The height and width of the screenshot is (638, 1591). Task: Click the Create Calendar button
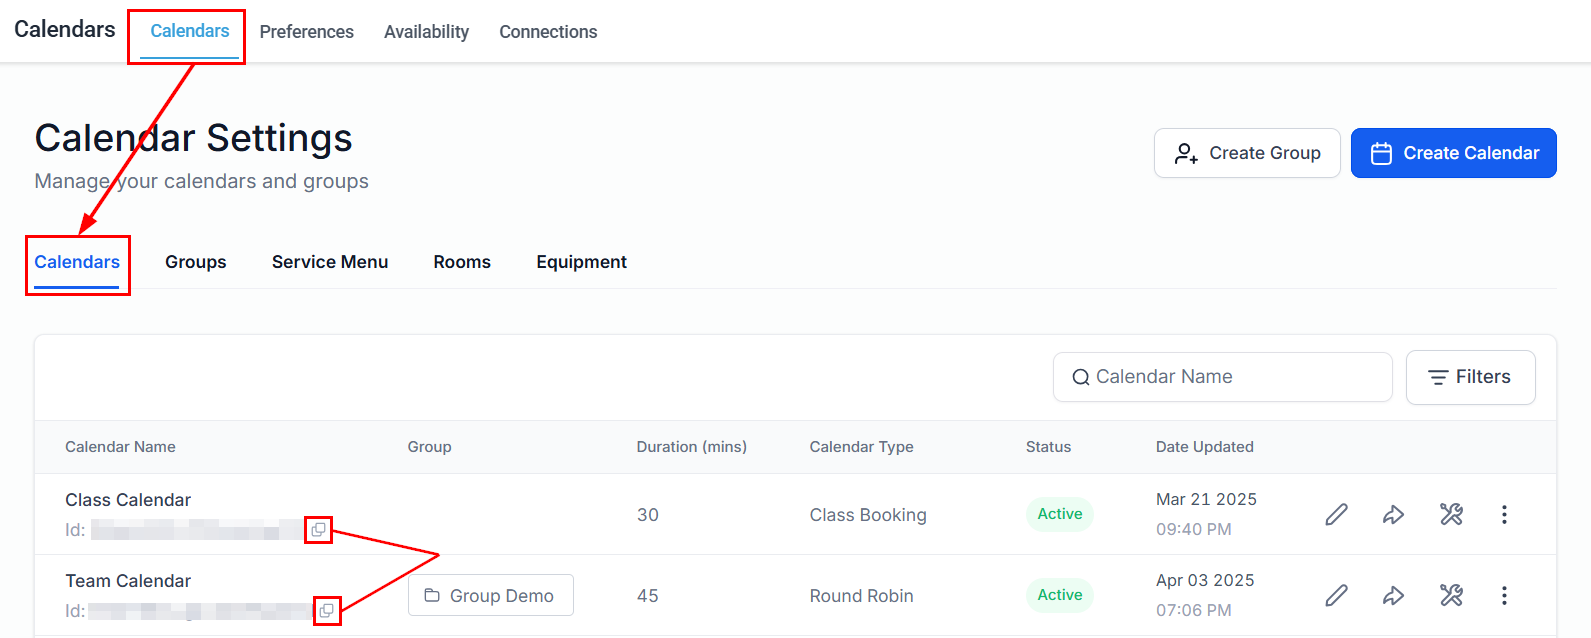(1453, 153)
